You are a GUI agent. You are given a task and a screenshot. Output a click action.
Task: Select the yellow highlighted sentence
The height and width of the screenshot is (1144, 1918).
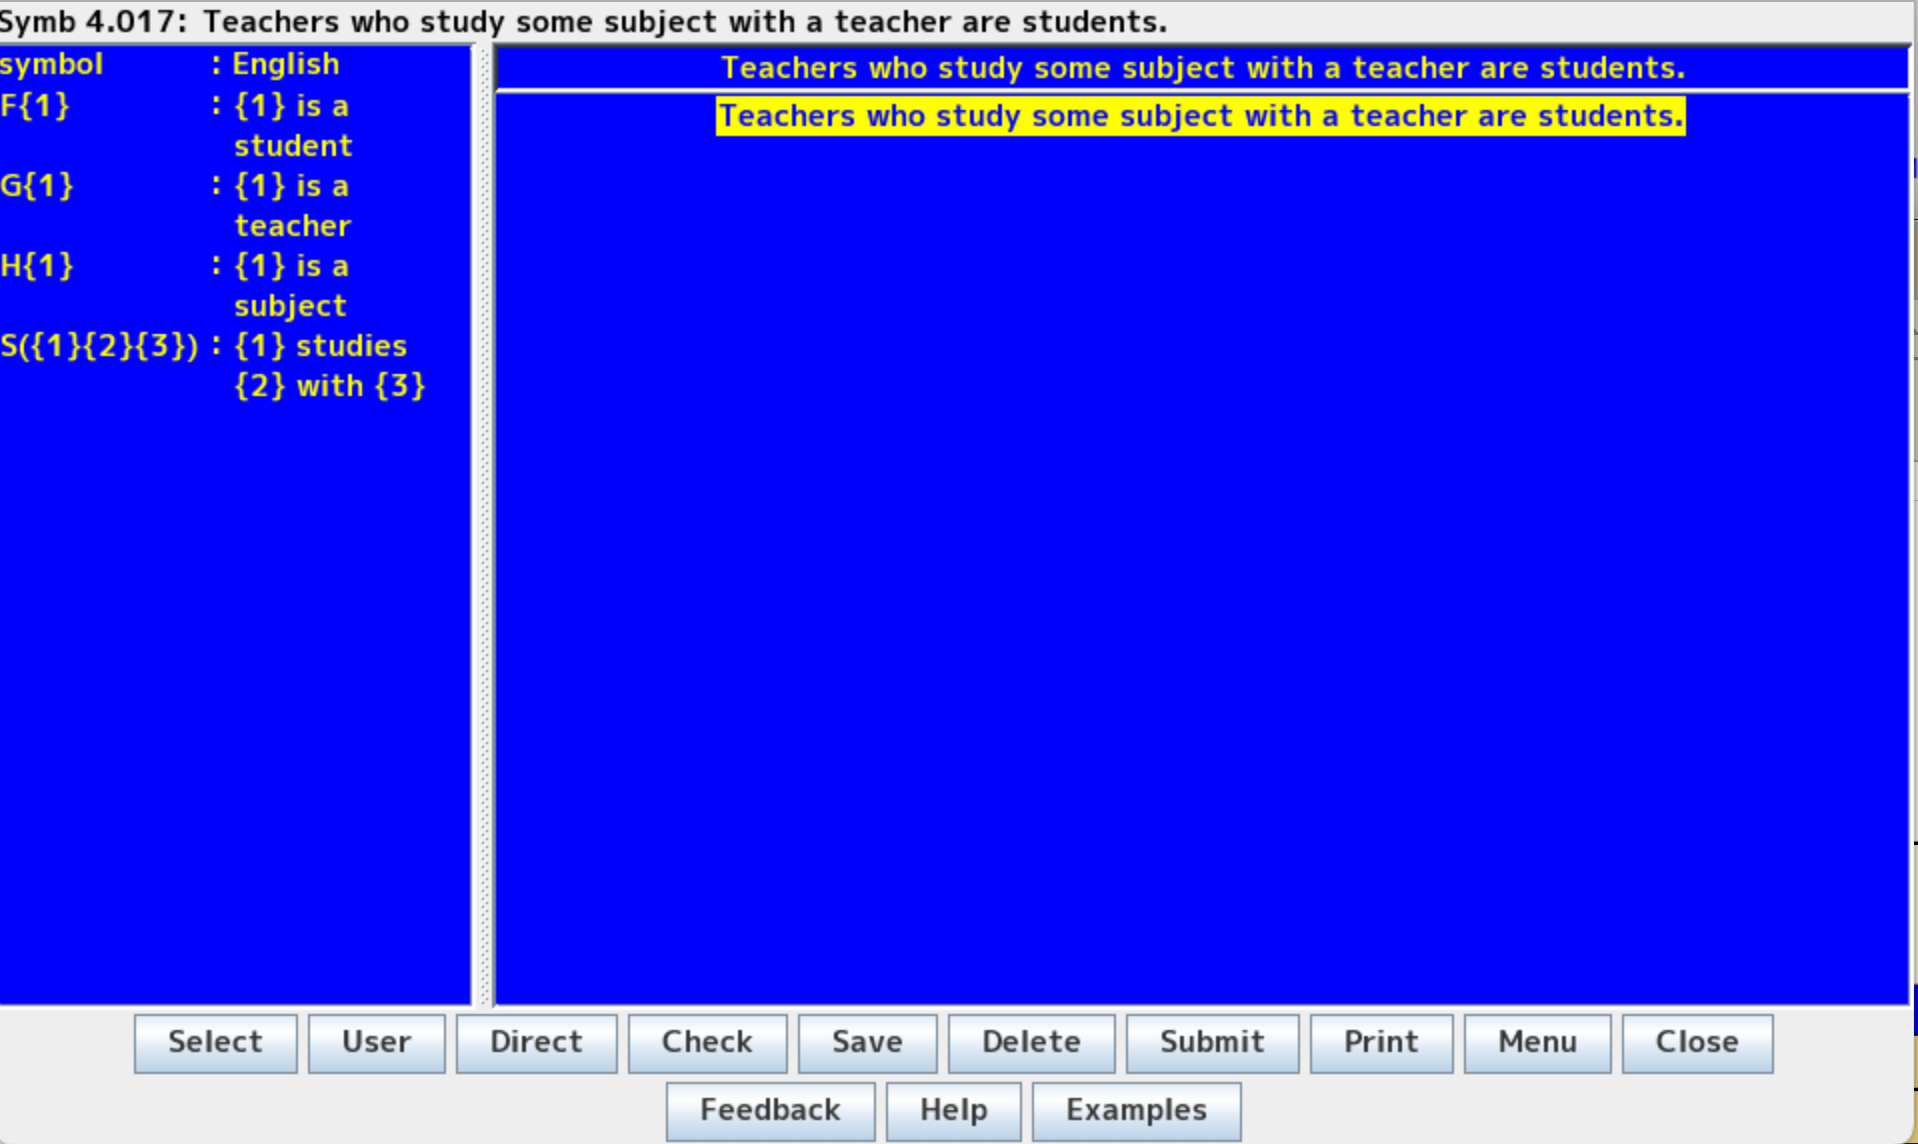point(1198,115)
